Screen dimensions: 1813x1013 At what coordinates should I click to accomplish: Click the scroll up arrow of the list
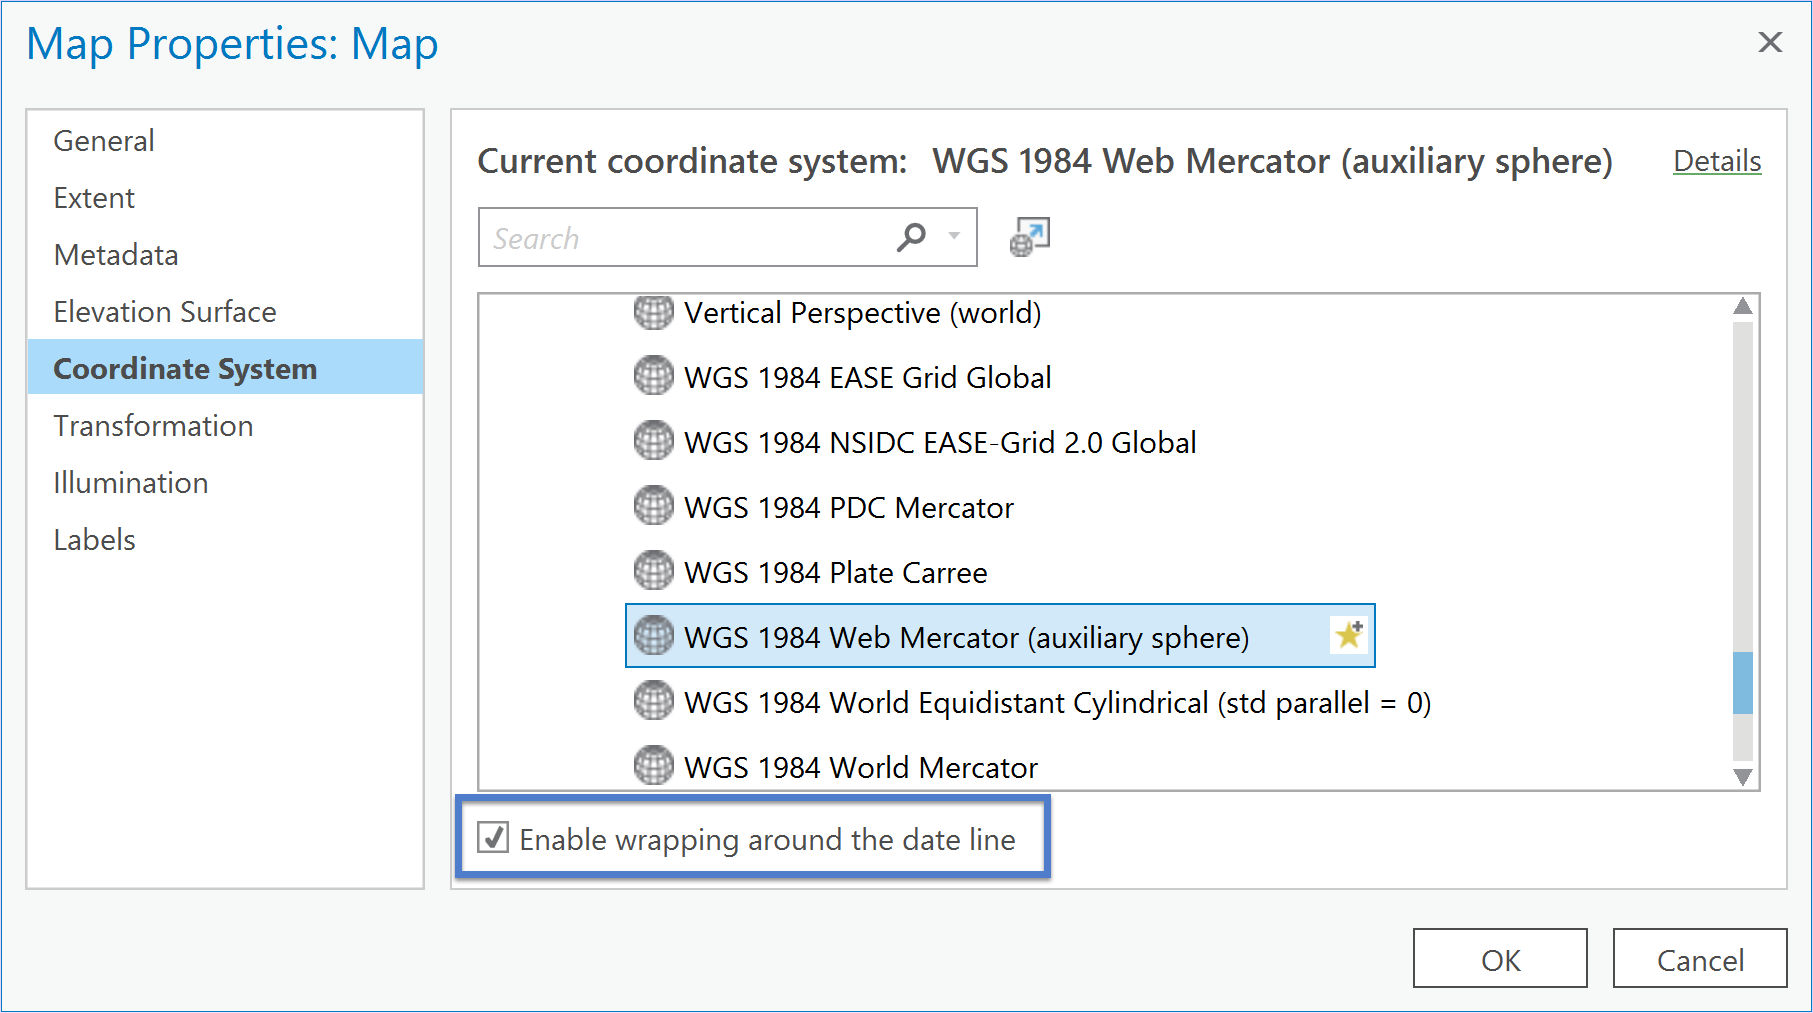pos(1743,307)
